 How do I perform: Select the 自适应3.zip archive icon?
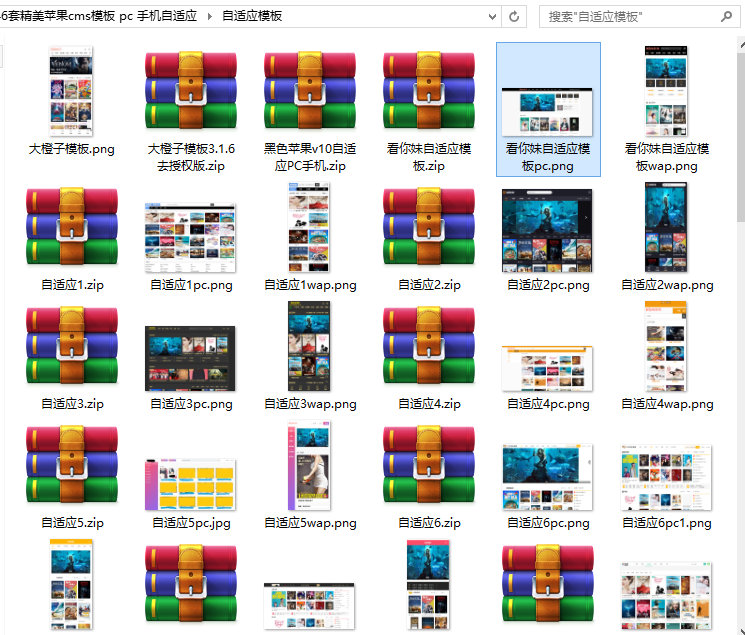tap(72, 345)
